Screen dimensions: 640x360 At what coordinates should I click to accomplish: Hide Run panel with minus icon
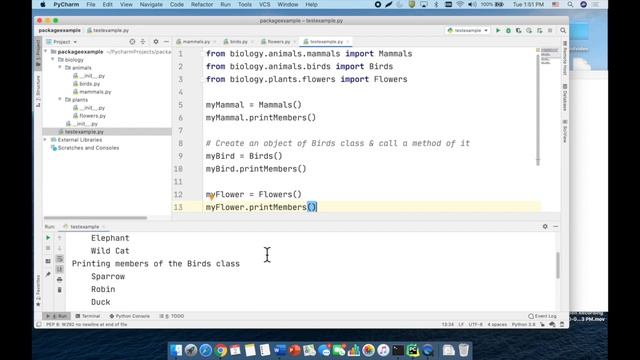pos(556,227)
